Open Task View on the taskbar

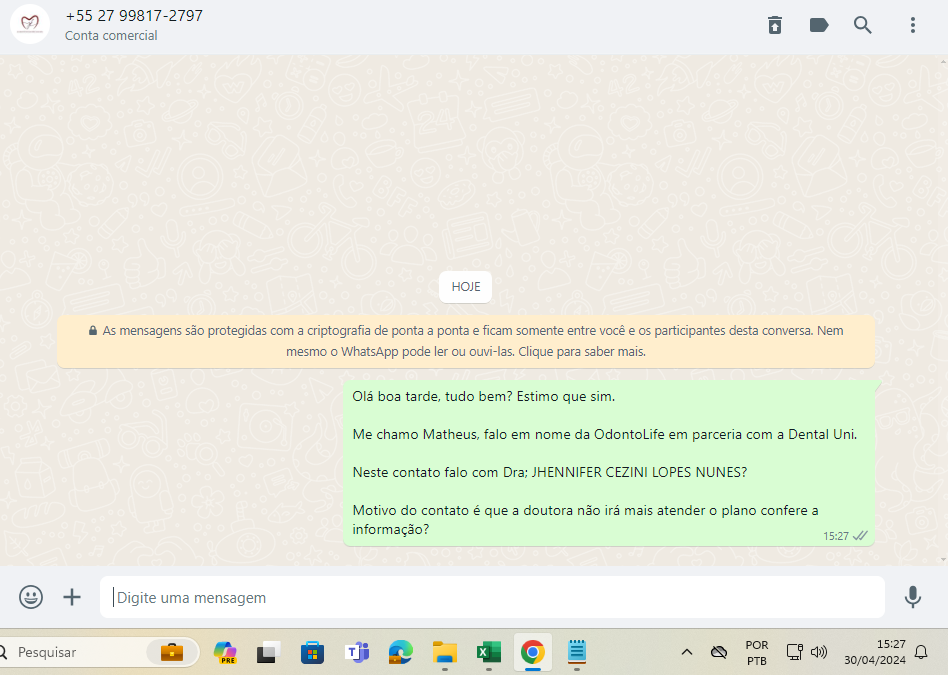[268, 653]
